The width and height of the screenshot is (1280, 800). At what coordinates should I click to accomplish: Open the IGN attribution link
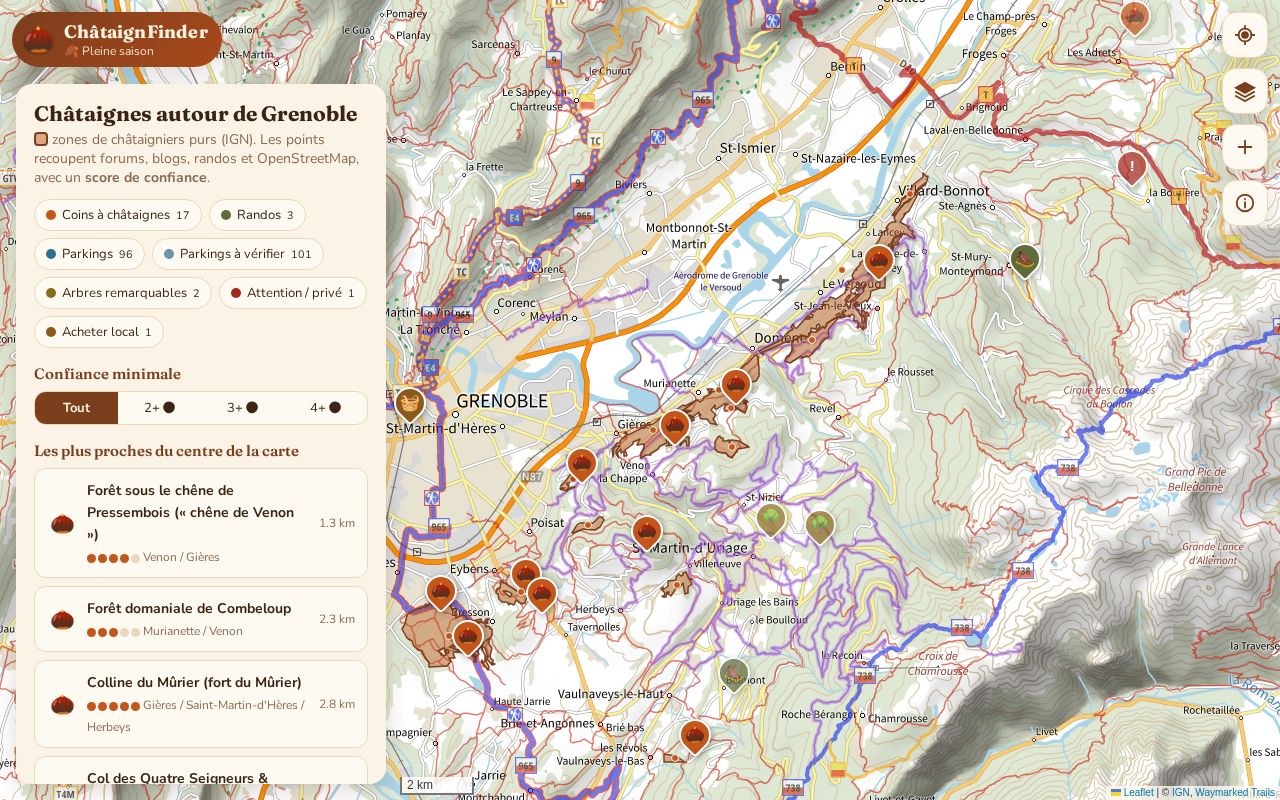tap(1181, 792)
